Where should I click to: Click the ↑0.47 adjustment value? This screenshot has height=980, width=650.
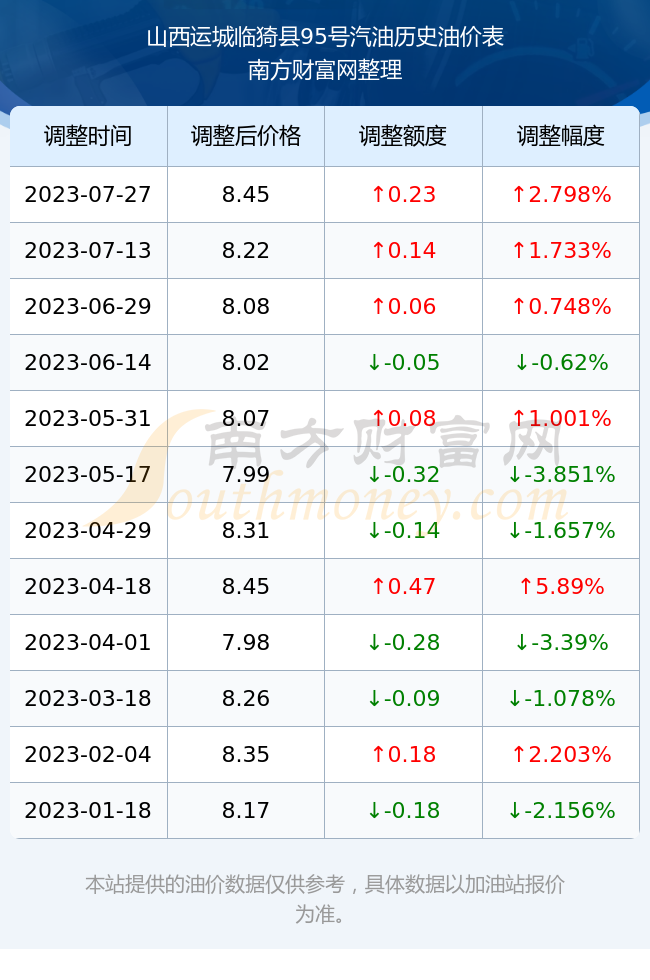point(403,586)
